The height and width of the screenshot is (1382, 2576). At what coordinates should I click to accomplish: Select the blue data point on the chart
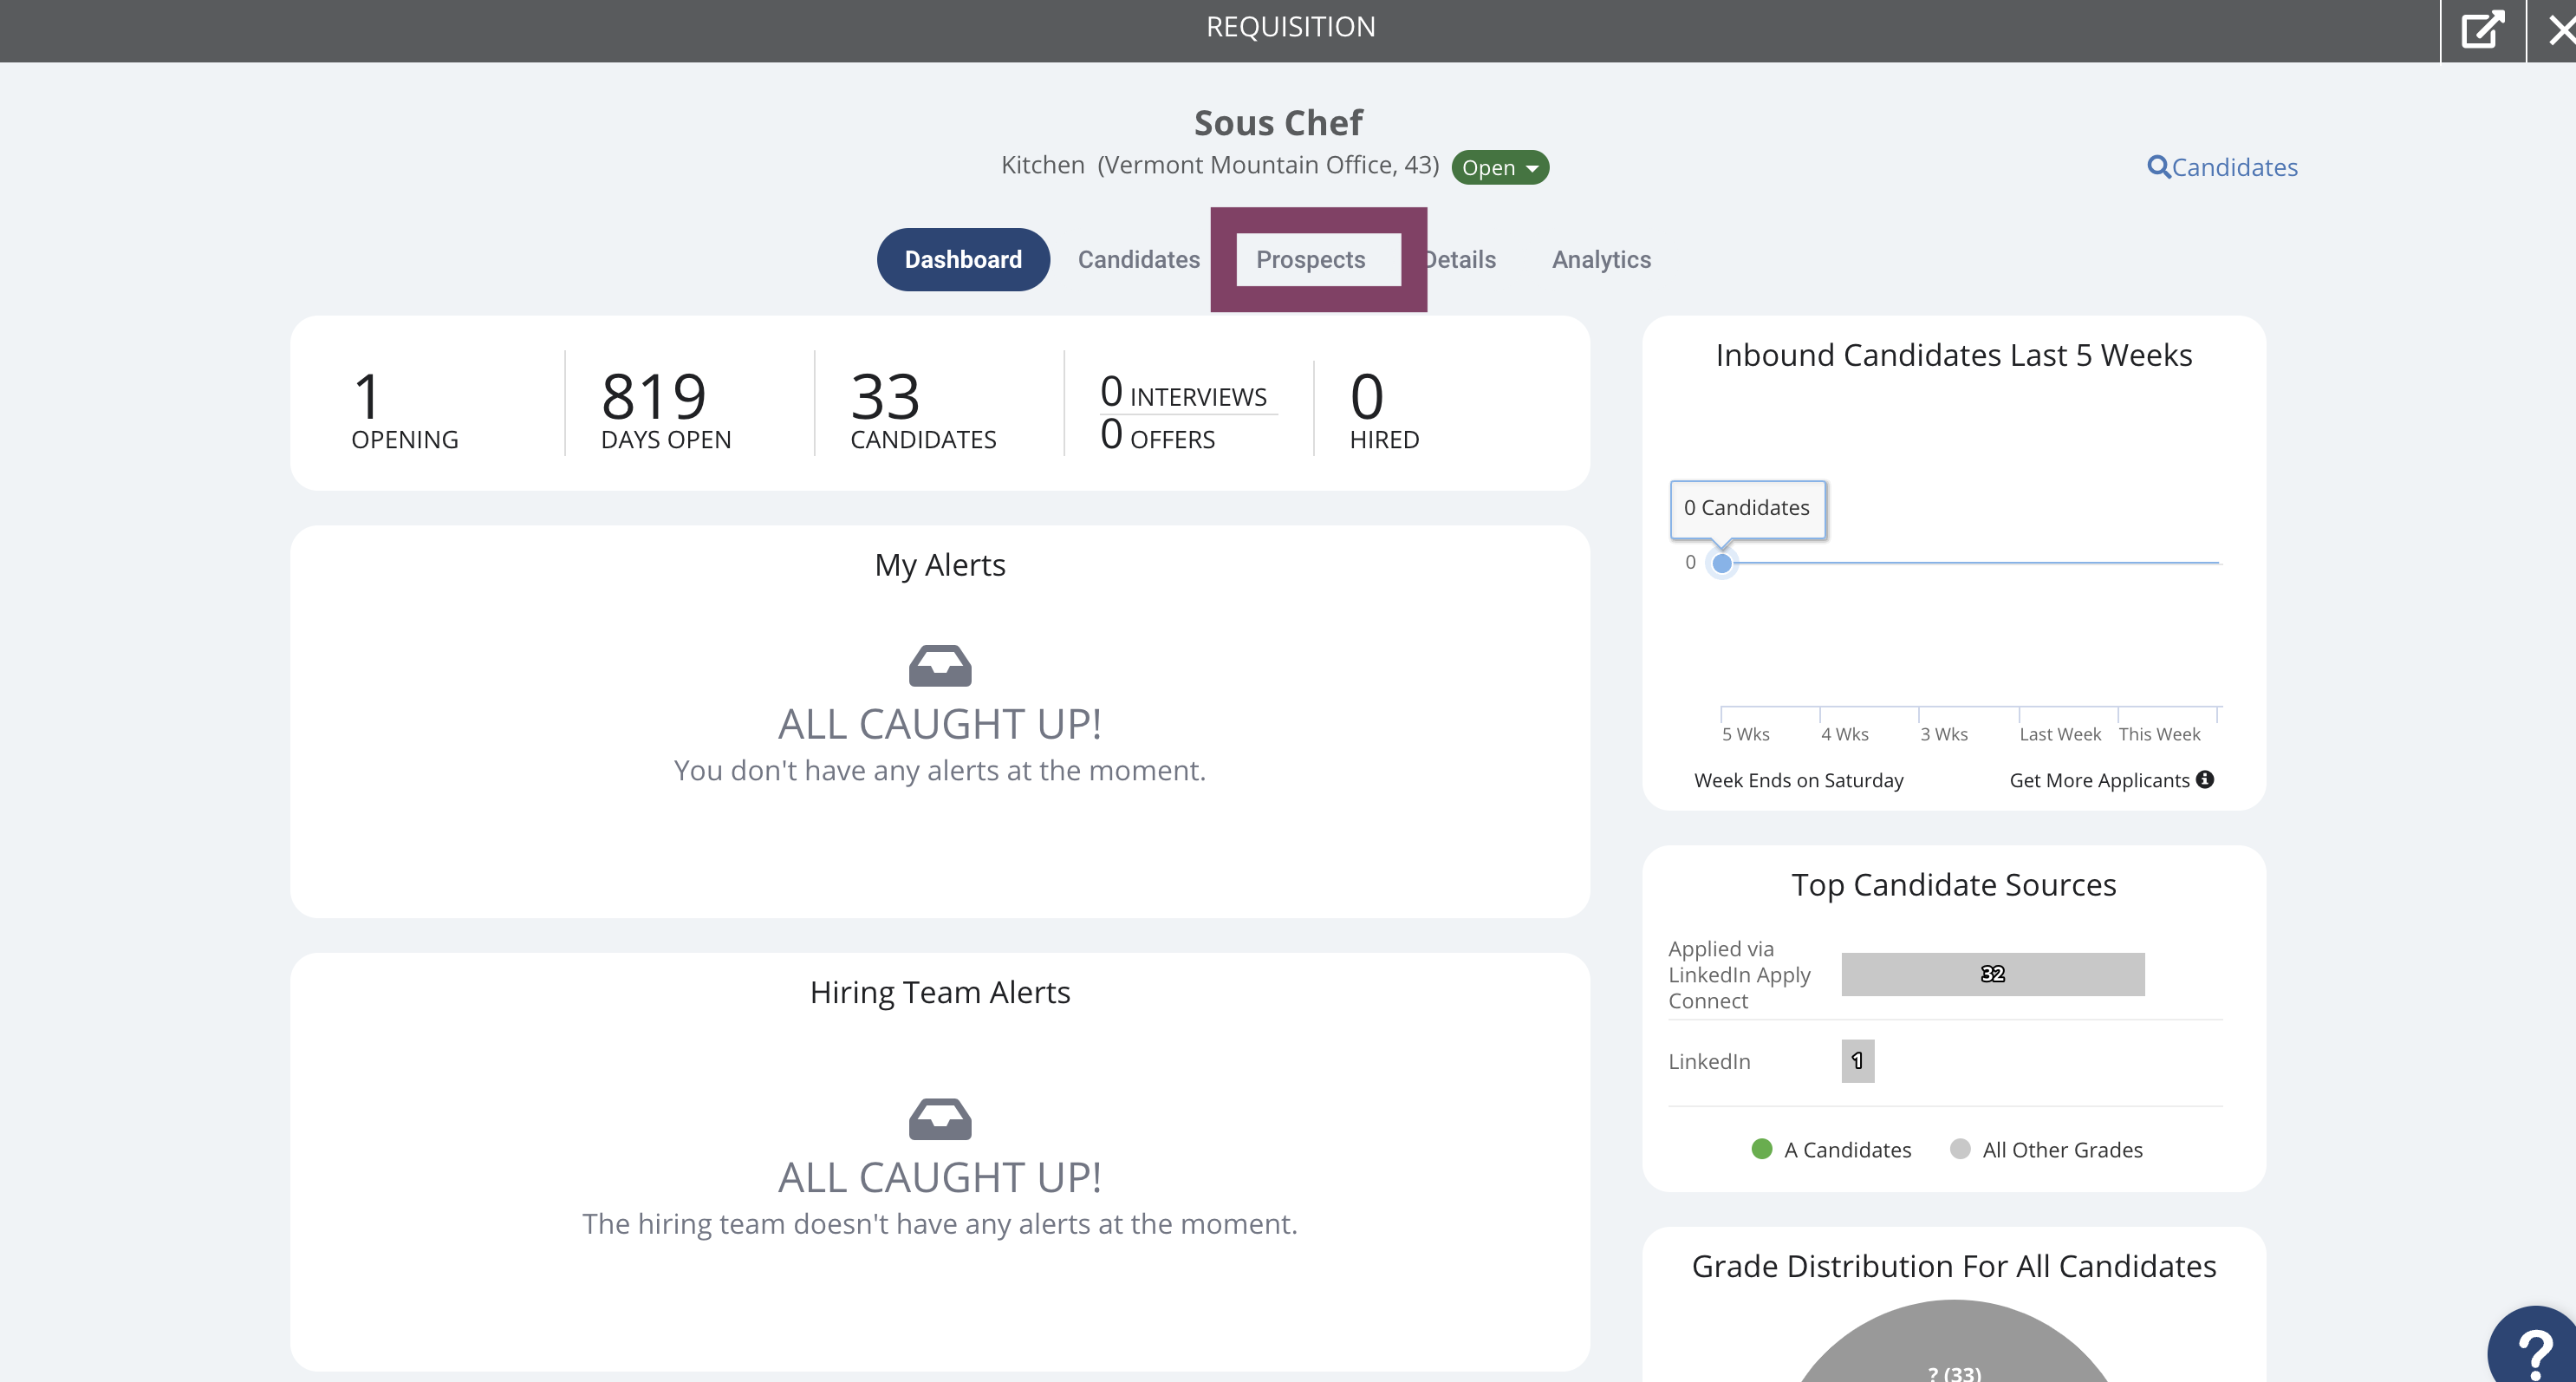coord(1722,563)
